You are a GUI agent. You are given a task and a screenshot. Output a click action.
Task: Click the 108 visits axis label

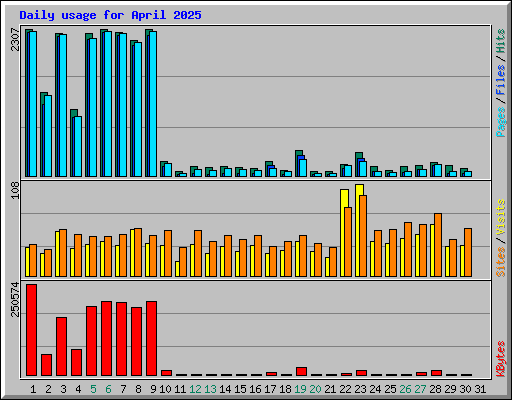(15, 191)
